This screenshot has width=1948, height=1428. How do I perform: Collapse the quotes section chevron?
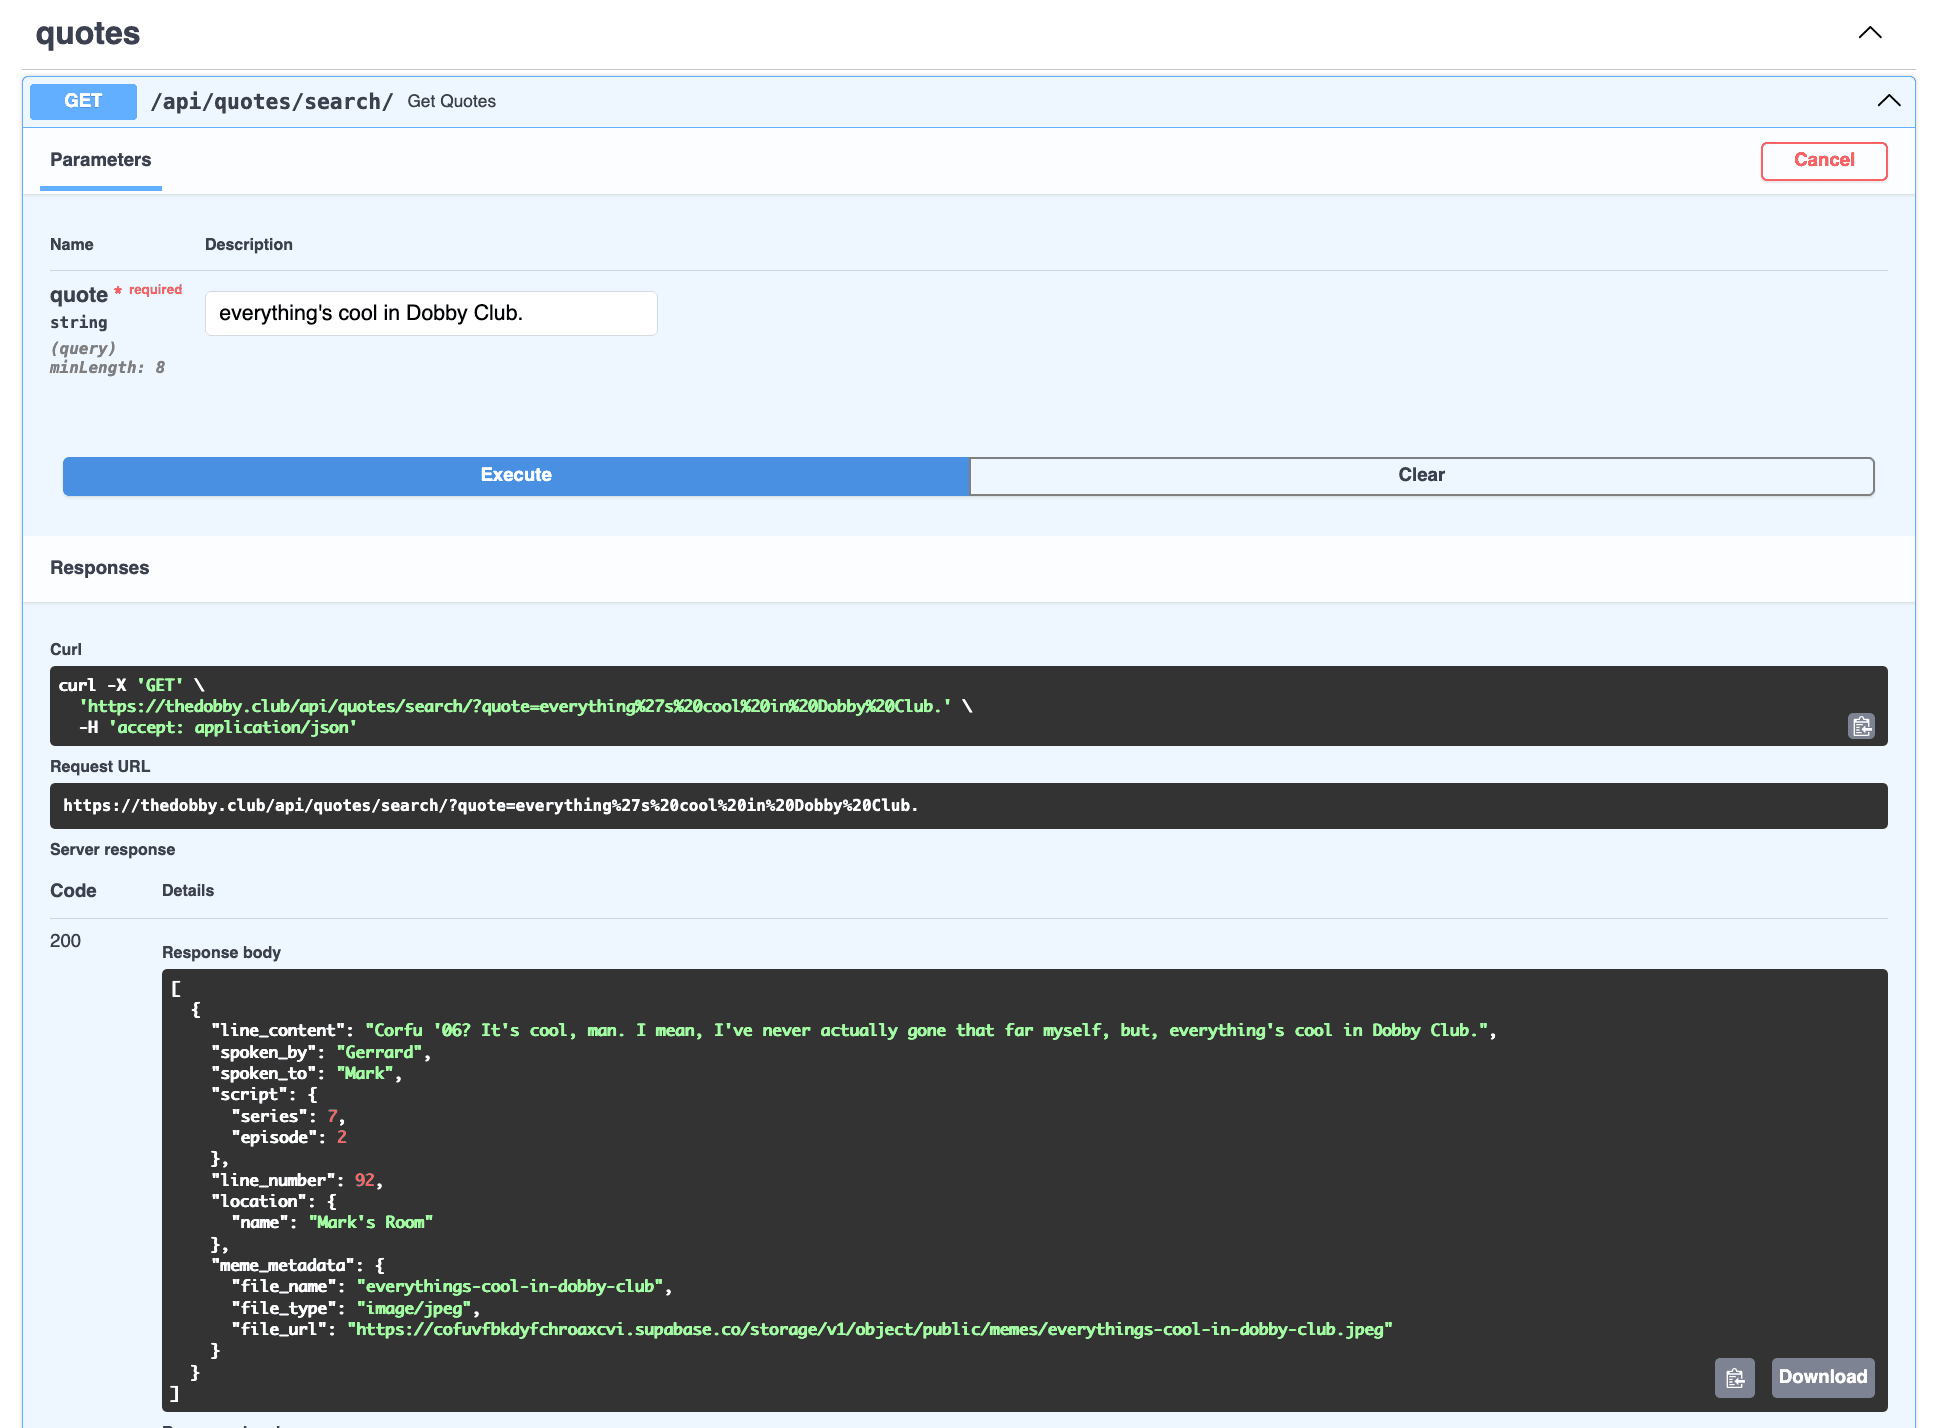pyautogui.click(x=1870, y=33)
